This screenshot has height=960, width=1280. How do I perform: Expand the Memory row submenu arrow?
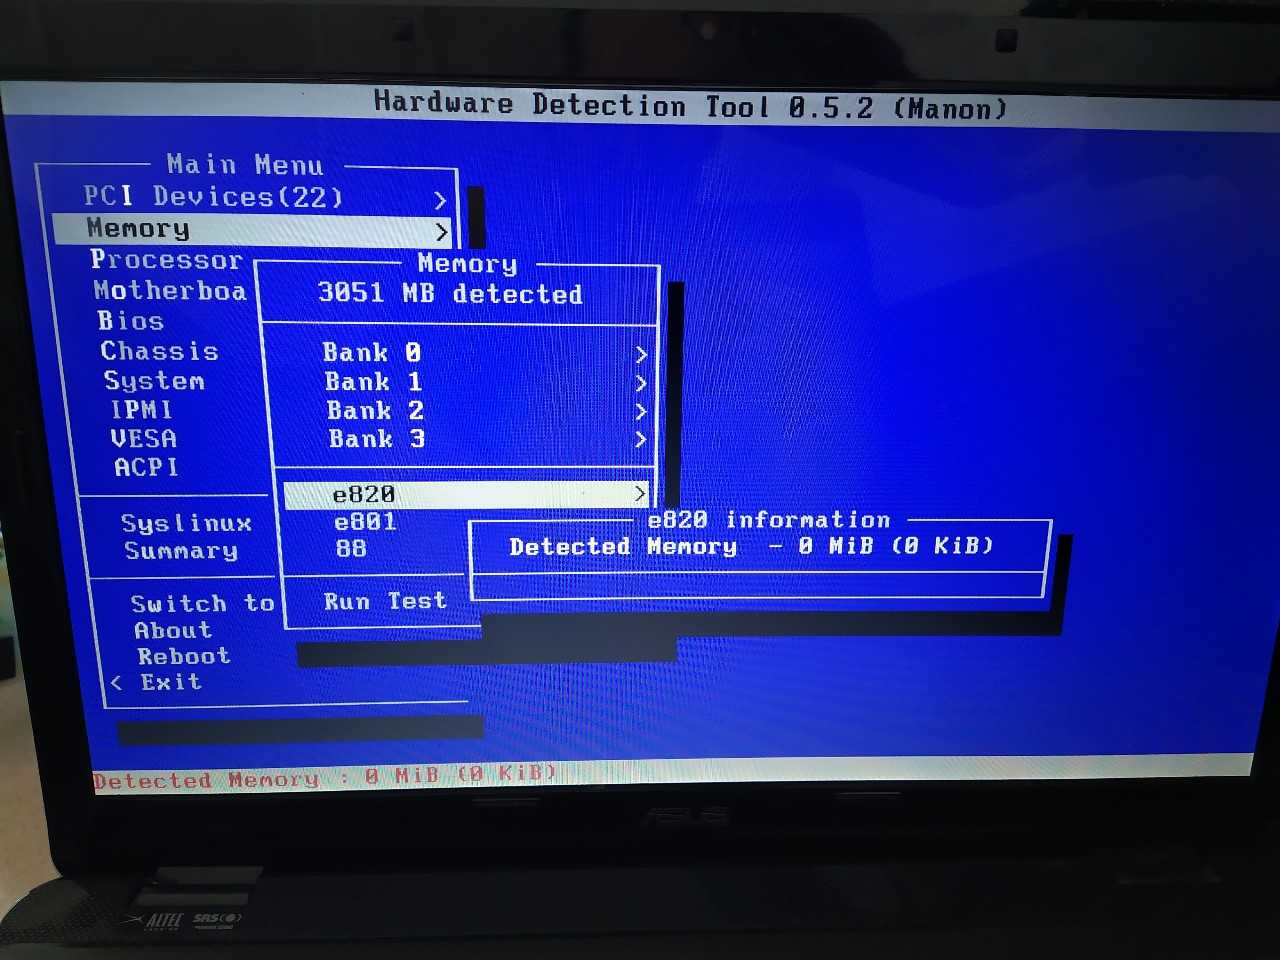[x=442, y=232]
